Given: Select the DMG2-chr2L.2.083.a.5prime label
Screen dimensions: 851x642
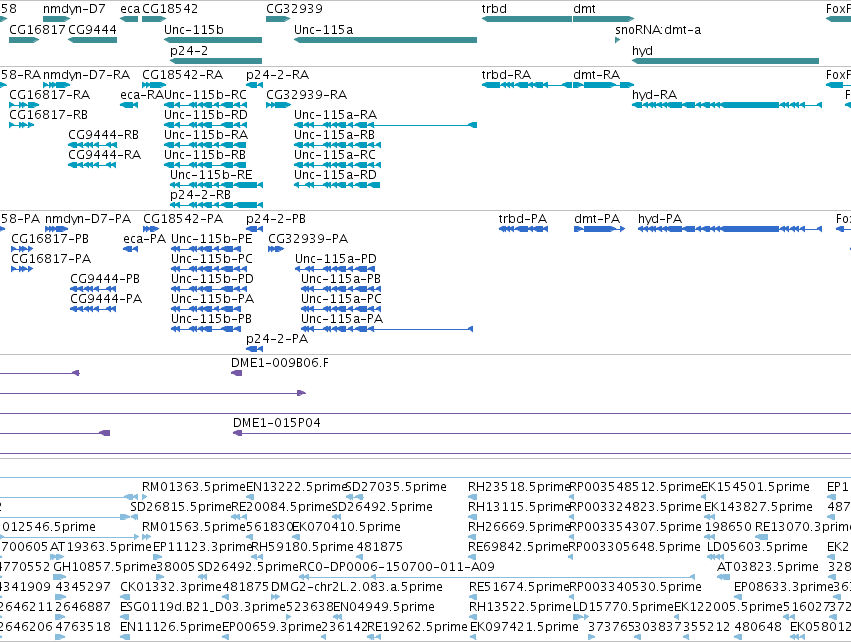Looking at the screenshot, I should click(357, 587).
